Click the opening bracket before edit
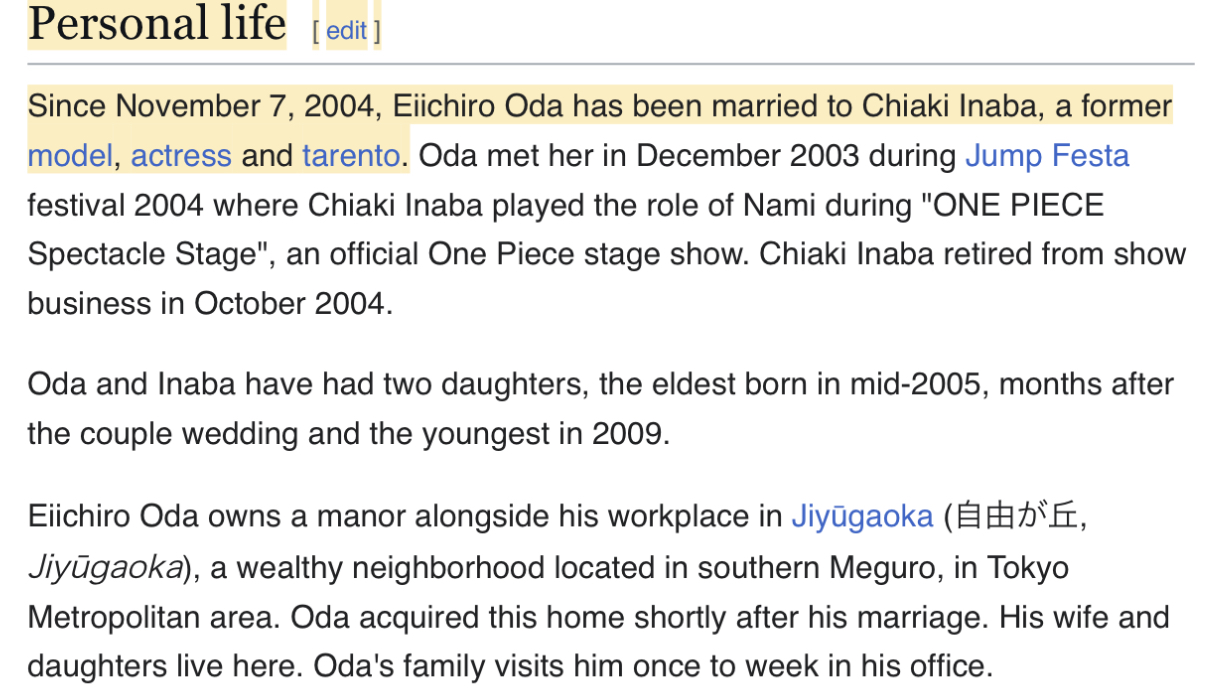Viewport: 1210px width, 692px height. click(x=316, y=31)
